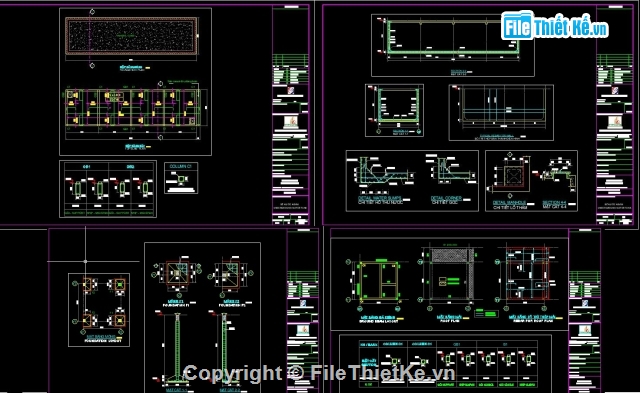This screenshot has width=640, height=393.
Task: Select the COLUMN C1 detail box
Action: pos(181,178)
